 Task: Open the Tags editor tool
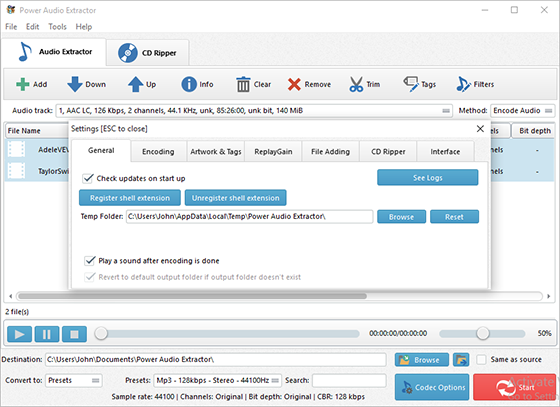[411, 84]
